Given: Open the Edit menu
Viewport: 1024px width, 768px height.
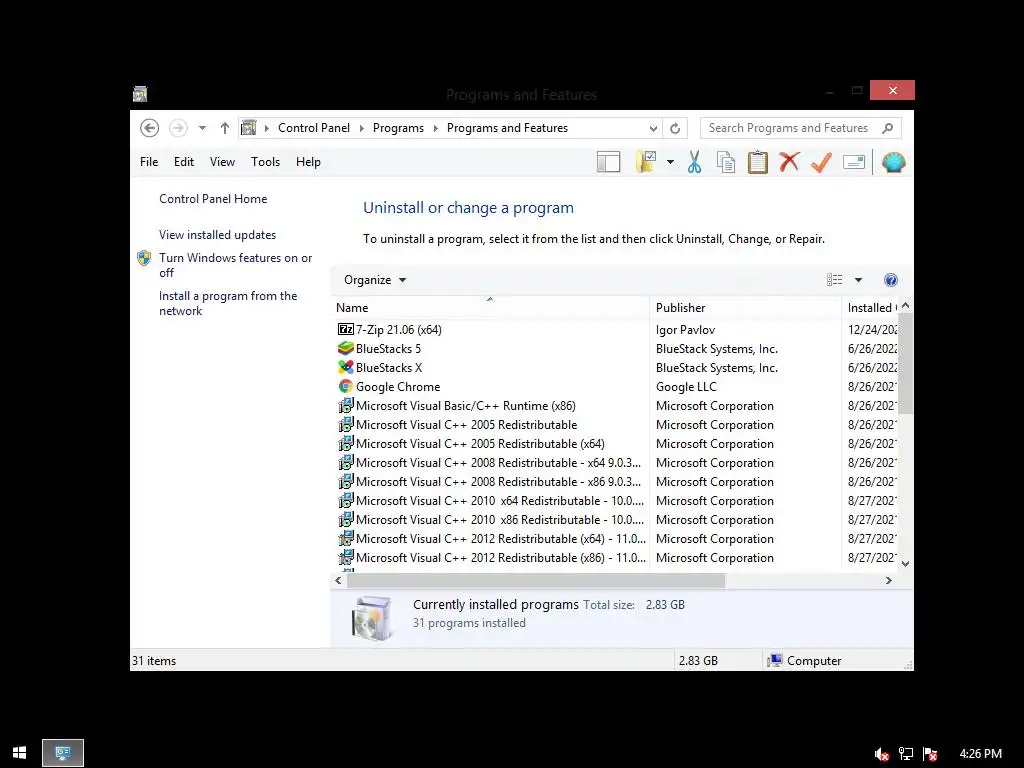Looking at the screenshot, I should (184, 162).
